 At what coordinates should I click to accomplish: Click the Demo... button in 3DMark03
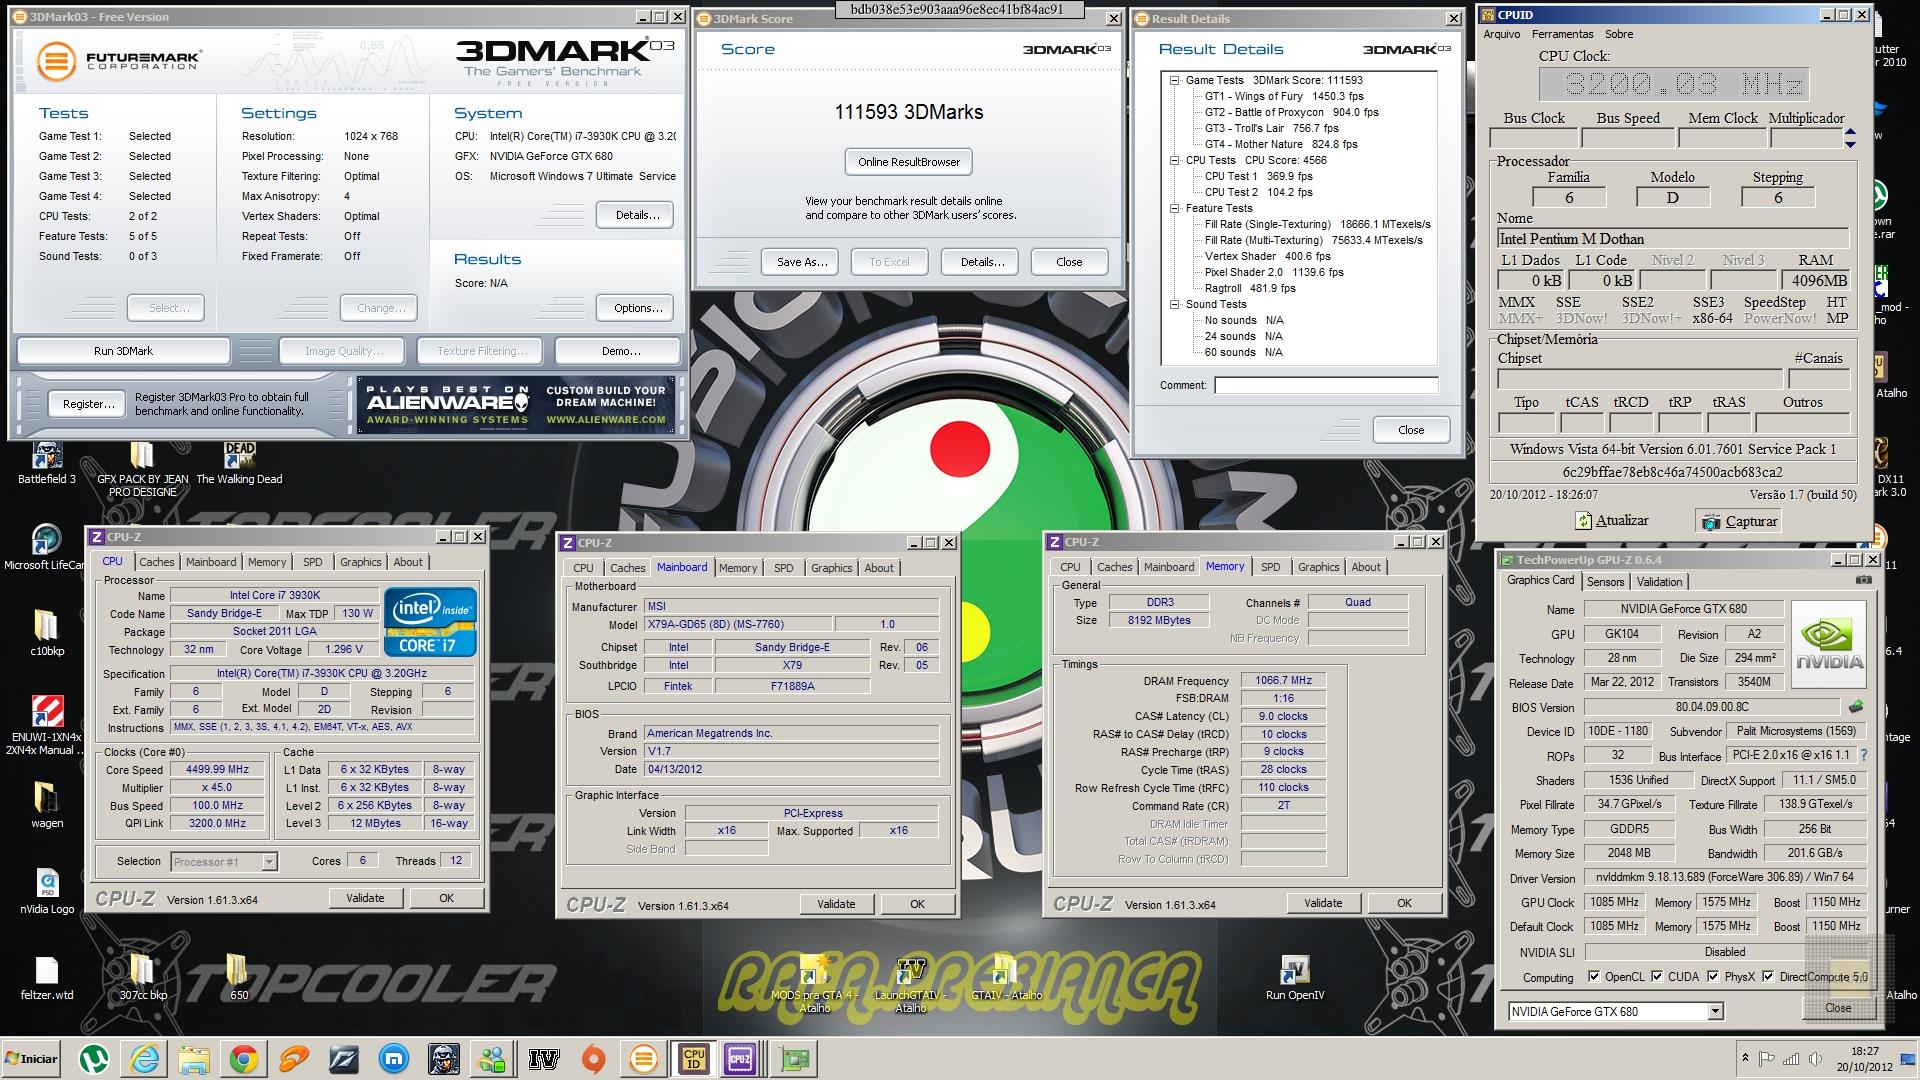620,351
